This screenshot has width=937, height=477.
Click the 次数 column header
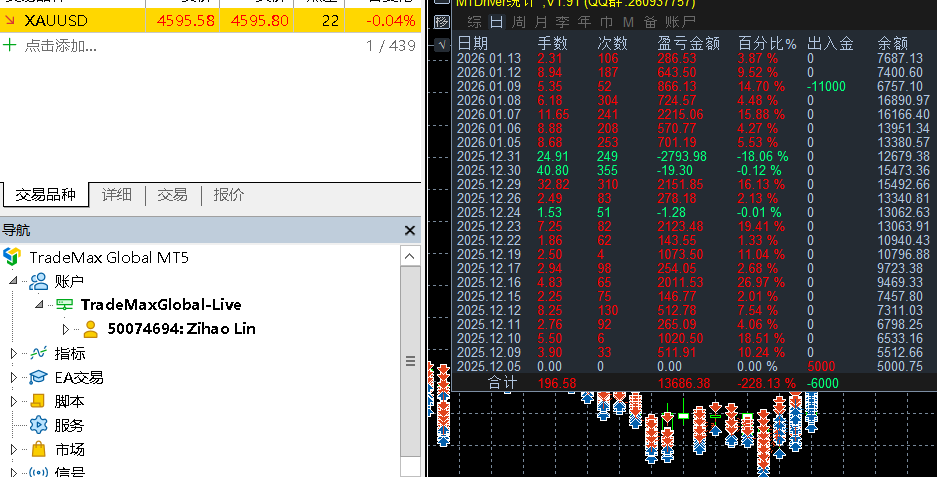[x=613, y=43]
